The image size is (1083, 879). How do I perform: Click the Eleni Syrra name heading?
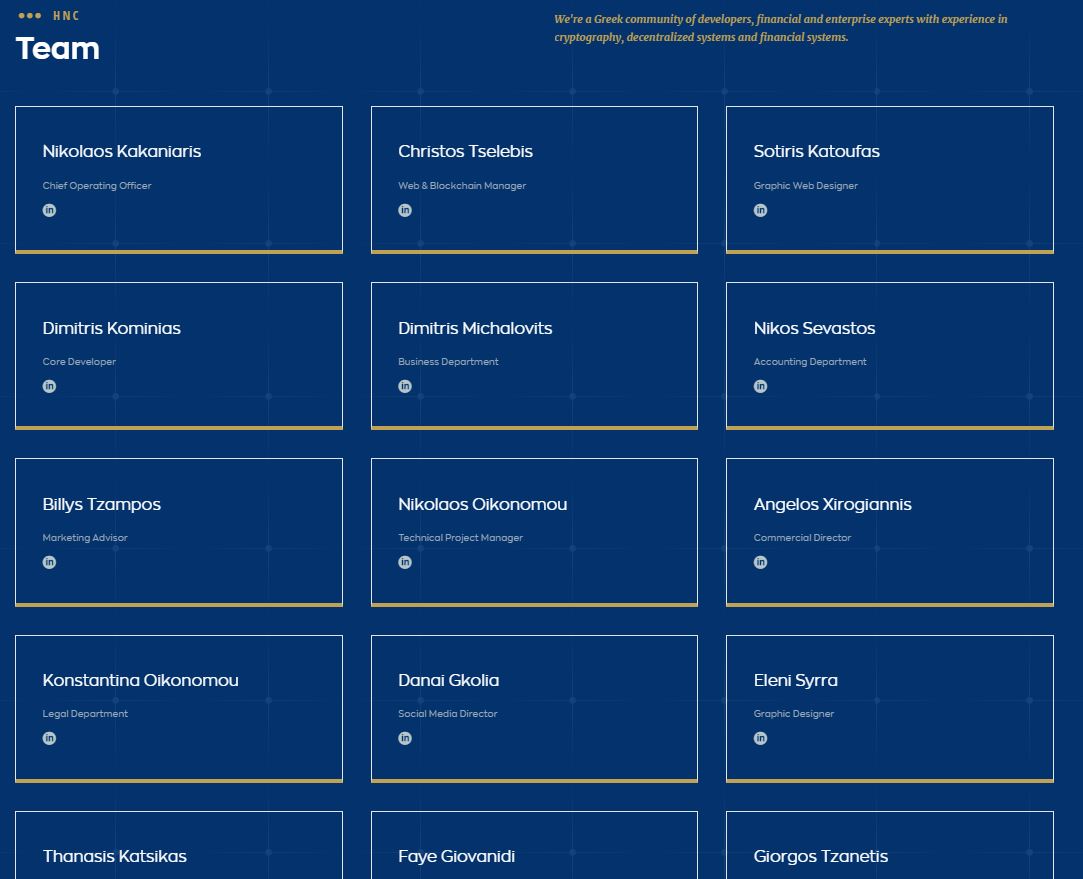[x=795, y=680]
